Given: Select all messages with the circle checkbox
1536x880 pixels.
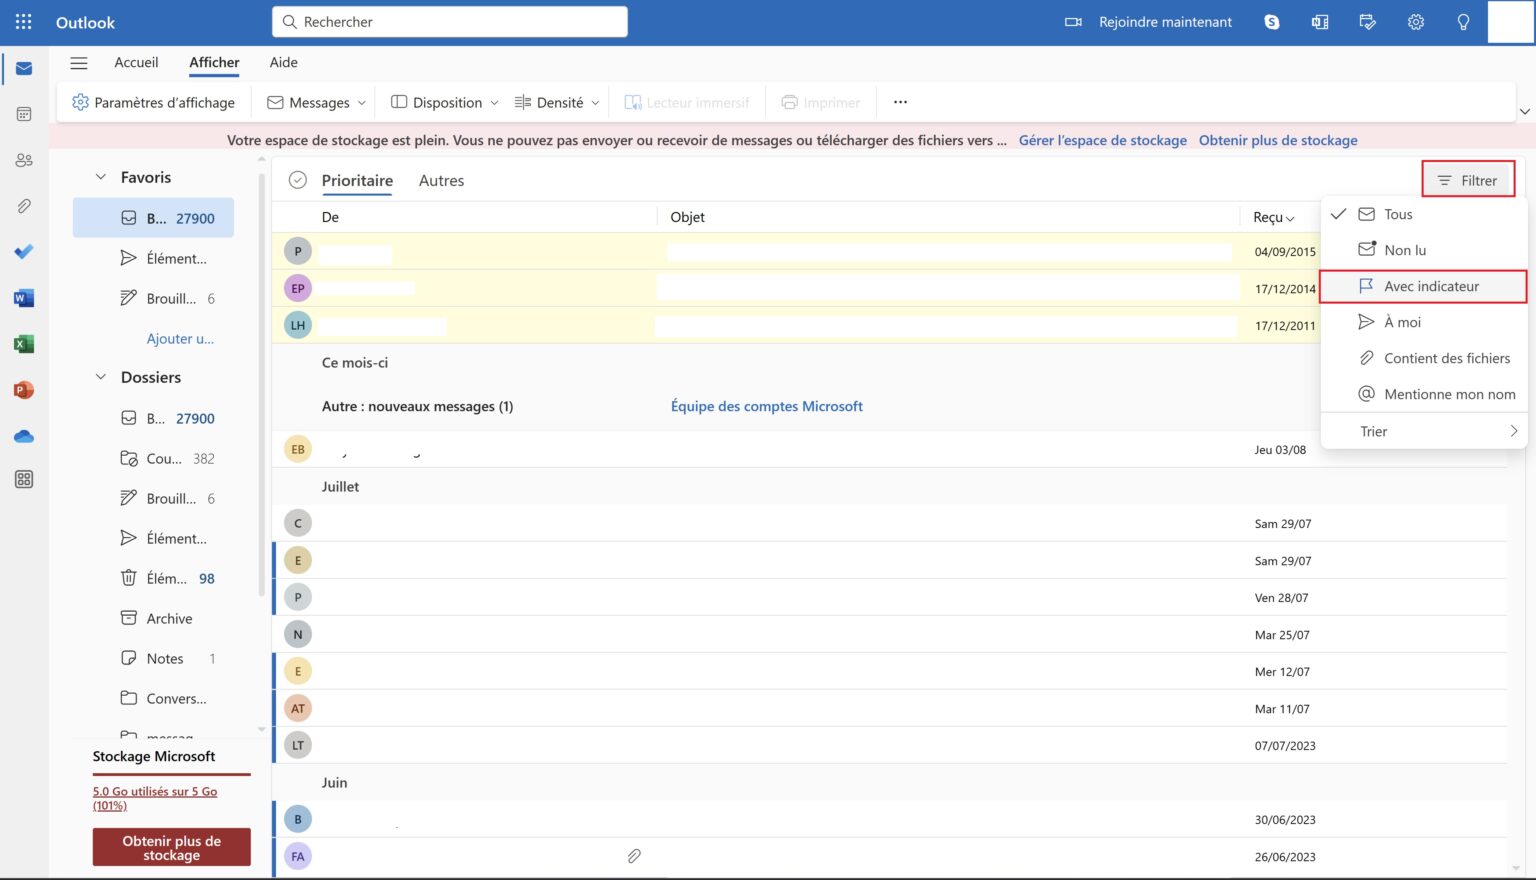Looking at the screenshot, I should point(297,180).
